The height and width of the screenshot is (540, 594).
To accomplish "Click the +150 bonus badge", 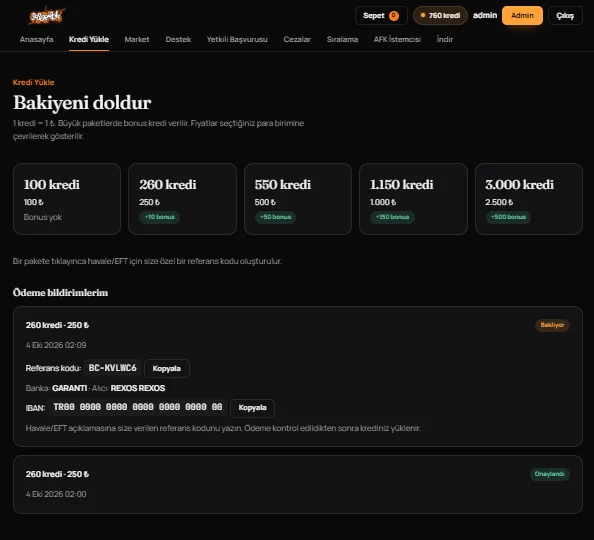I will [x=392, y=217].
